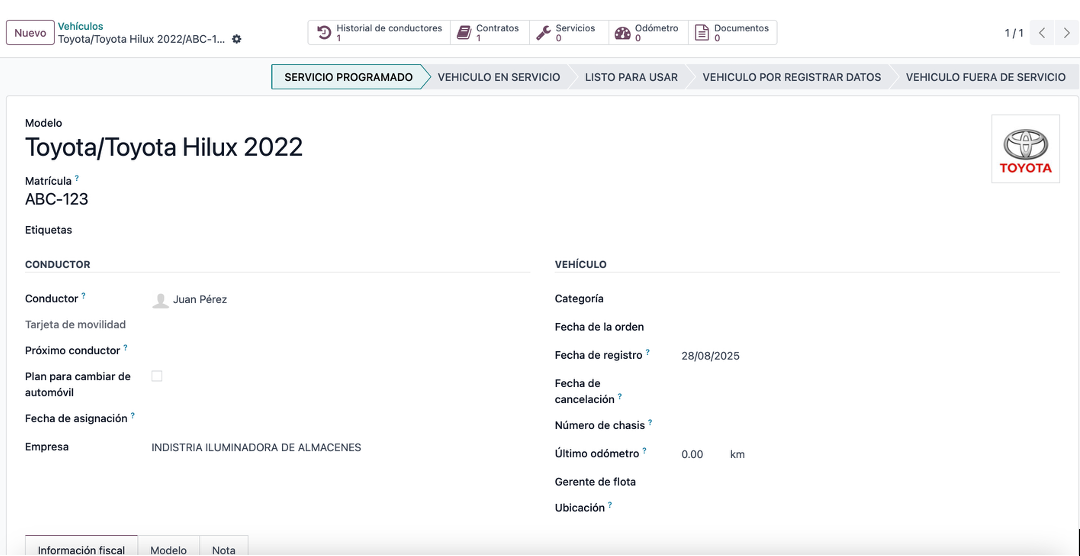Toggle Plan para cambiar de automóvil checkbox
The width and height of the screenshot is (1080, 556).
[x=157, y=376]
